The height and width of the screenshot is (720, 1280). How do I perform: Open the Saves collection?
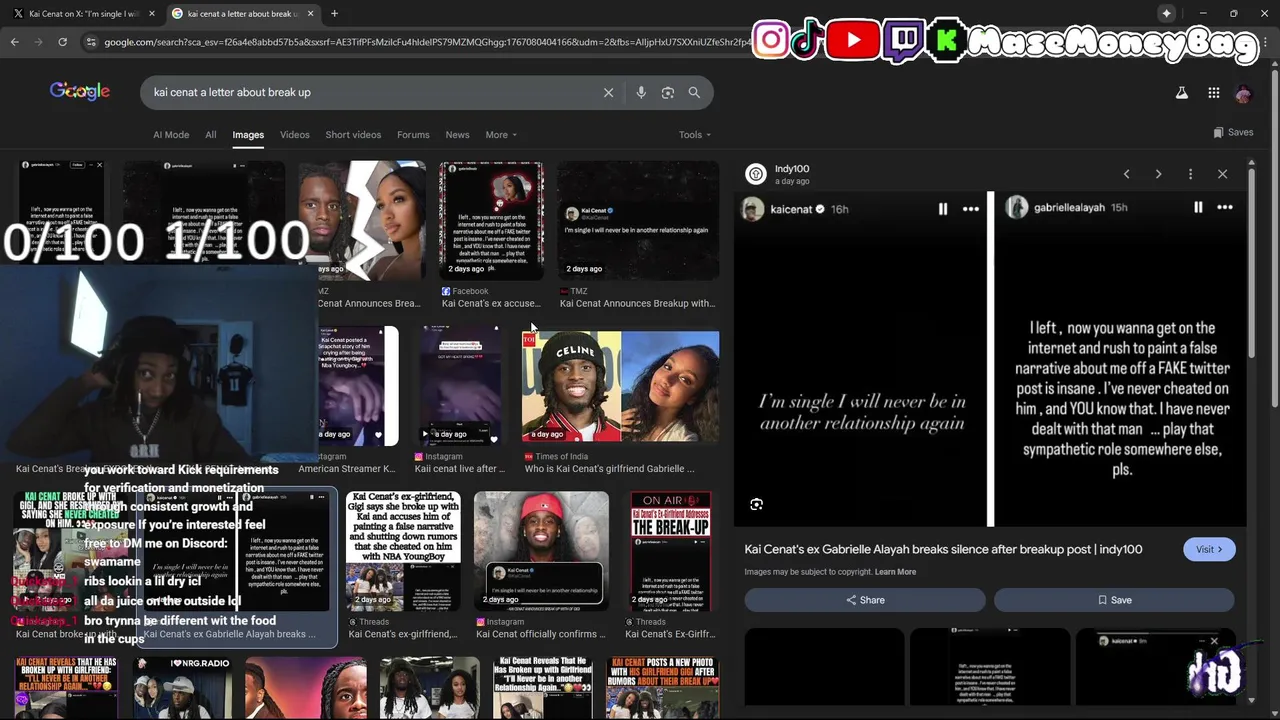click(x=1233, y=132)
